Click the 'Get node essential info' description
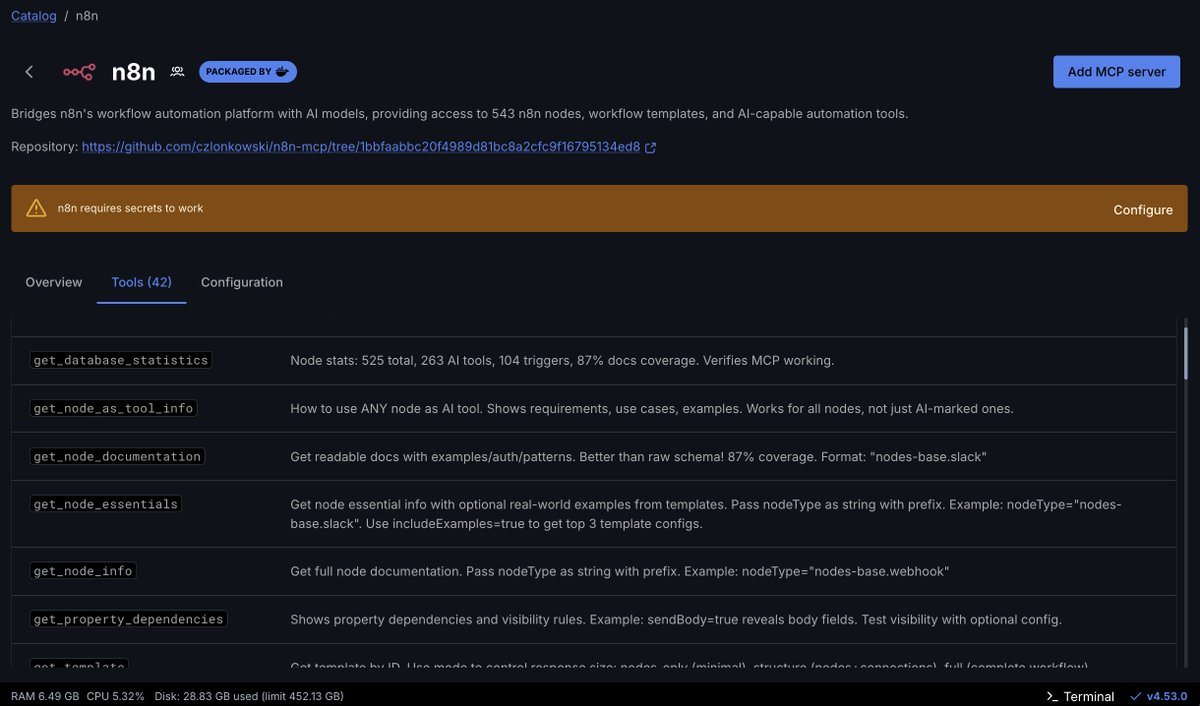The width and height of the screenshot is (1200, 706). [706, 514]
